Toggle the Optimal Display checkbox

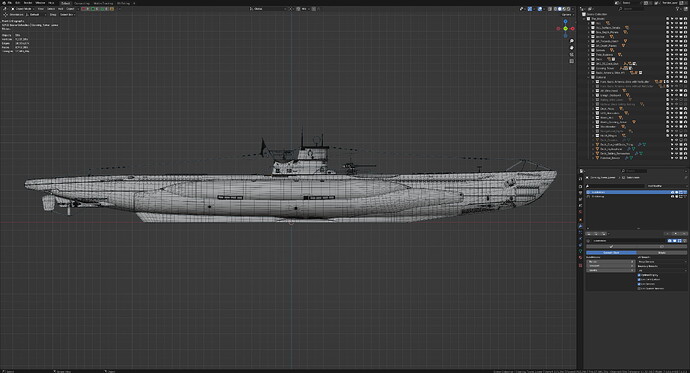tap(639, 275)
